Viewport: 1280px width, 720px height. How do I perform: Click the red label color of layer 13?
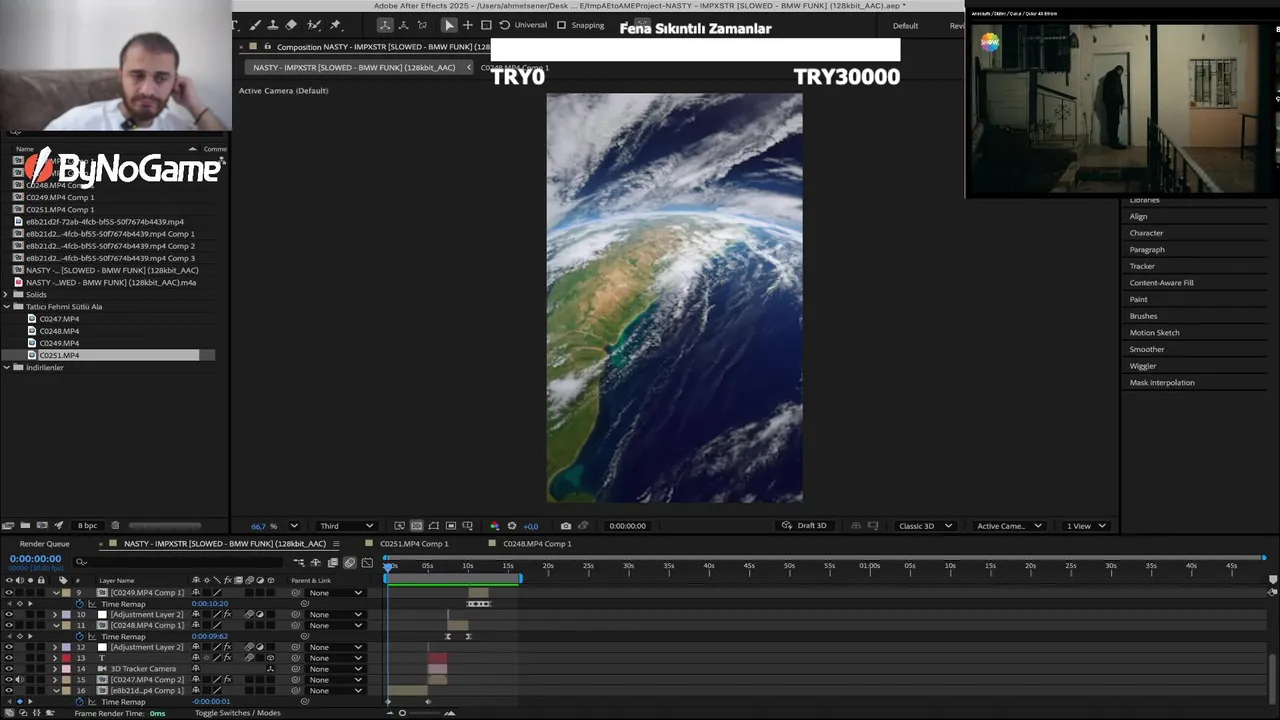pos(67,658)
